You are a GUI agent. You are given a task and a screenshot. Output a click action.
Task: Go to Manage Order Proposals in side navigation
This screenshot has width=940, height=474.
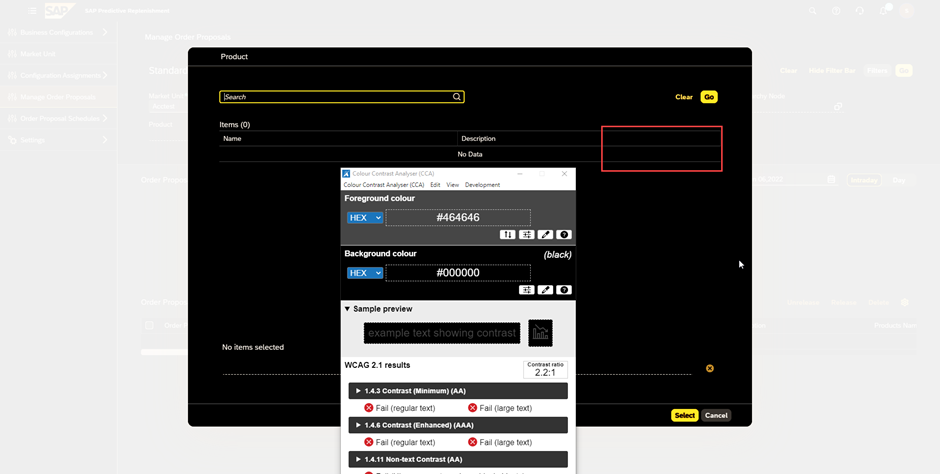pos(58,97)
